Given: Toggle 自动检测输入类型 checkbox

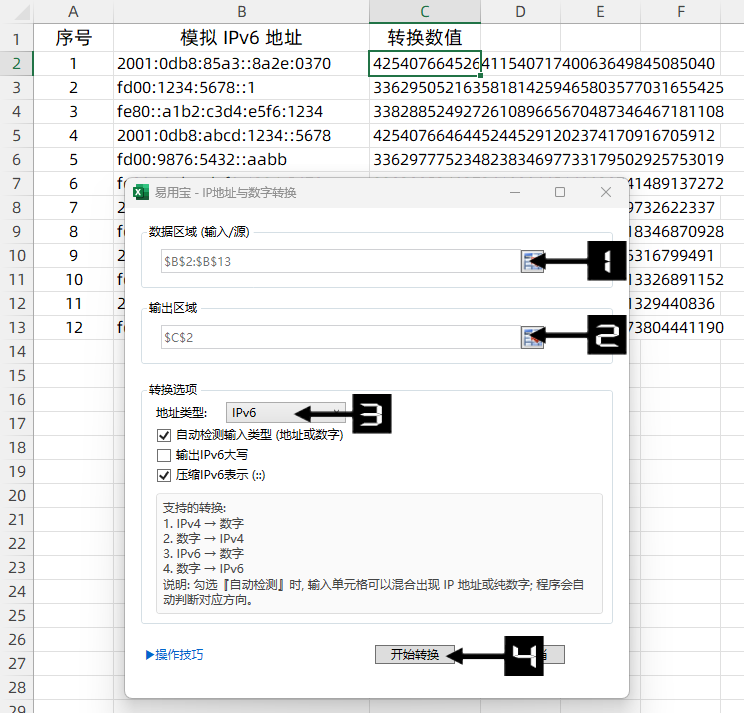Looking at the screenshot, I should click(165, 435).
